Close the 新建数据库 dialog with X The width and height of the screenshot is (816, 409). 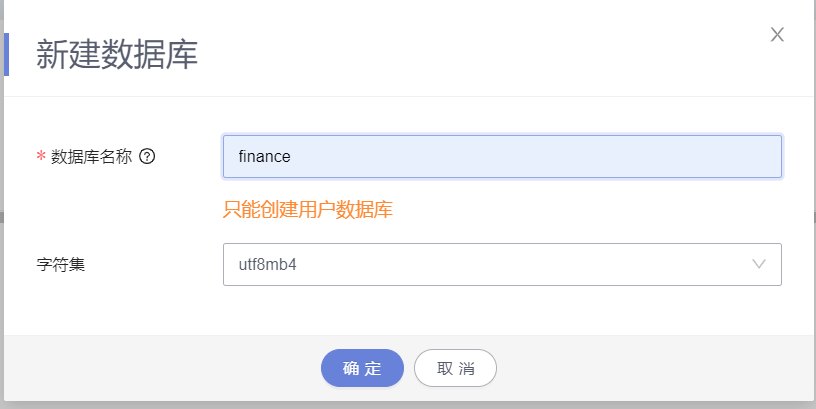pos(777,35)
